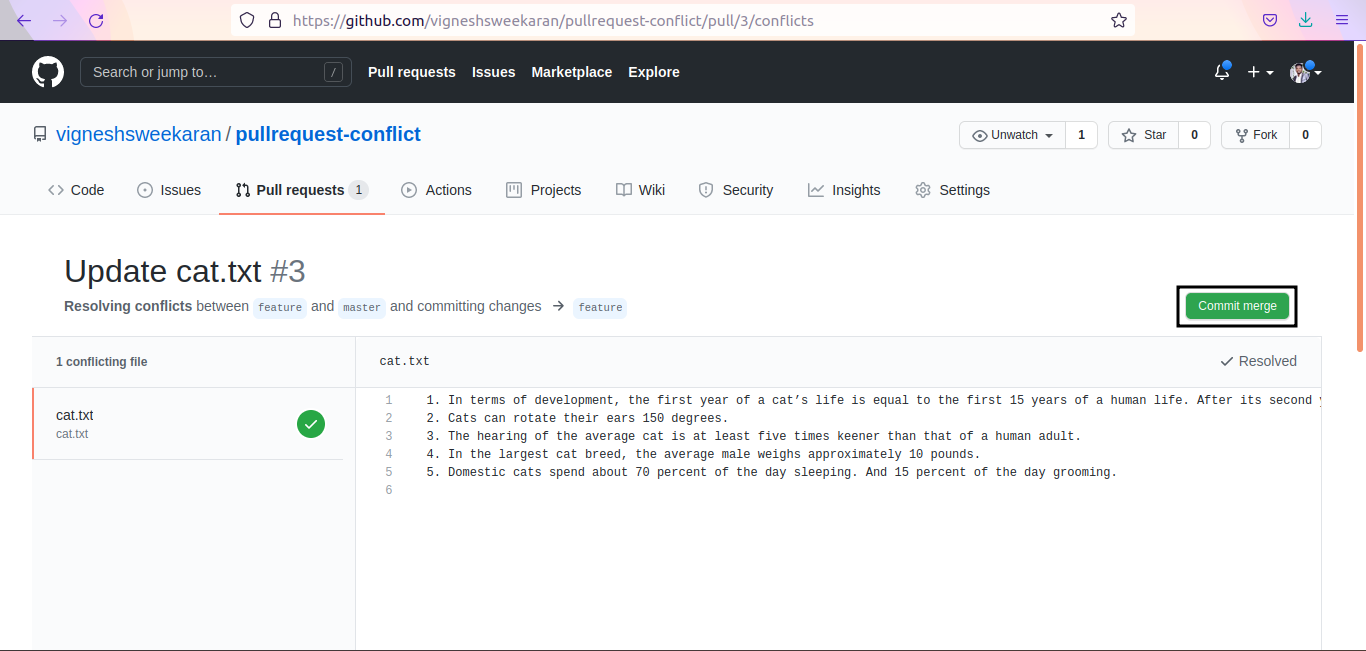Click the browser back arrow
This screenshot has height=651, width=1366.
tap(24, 20)
